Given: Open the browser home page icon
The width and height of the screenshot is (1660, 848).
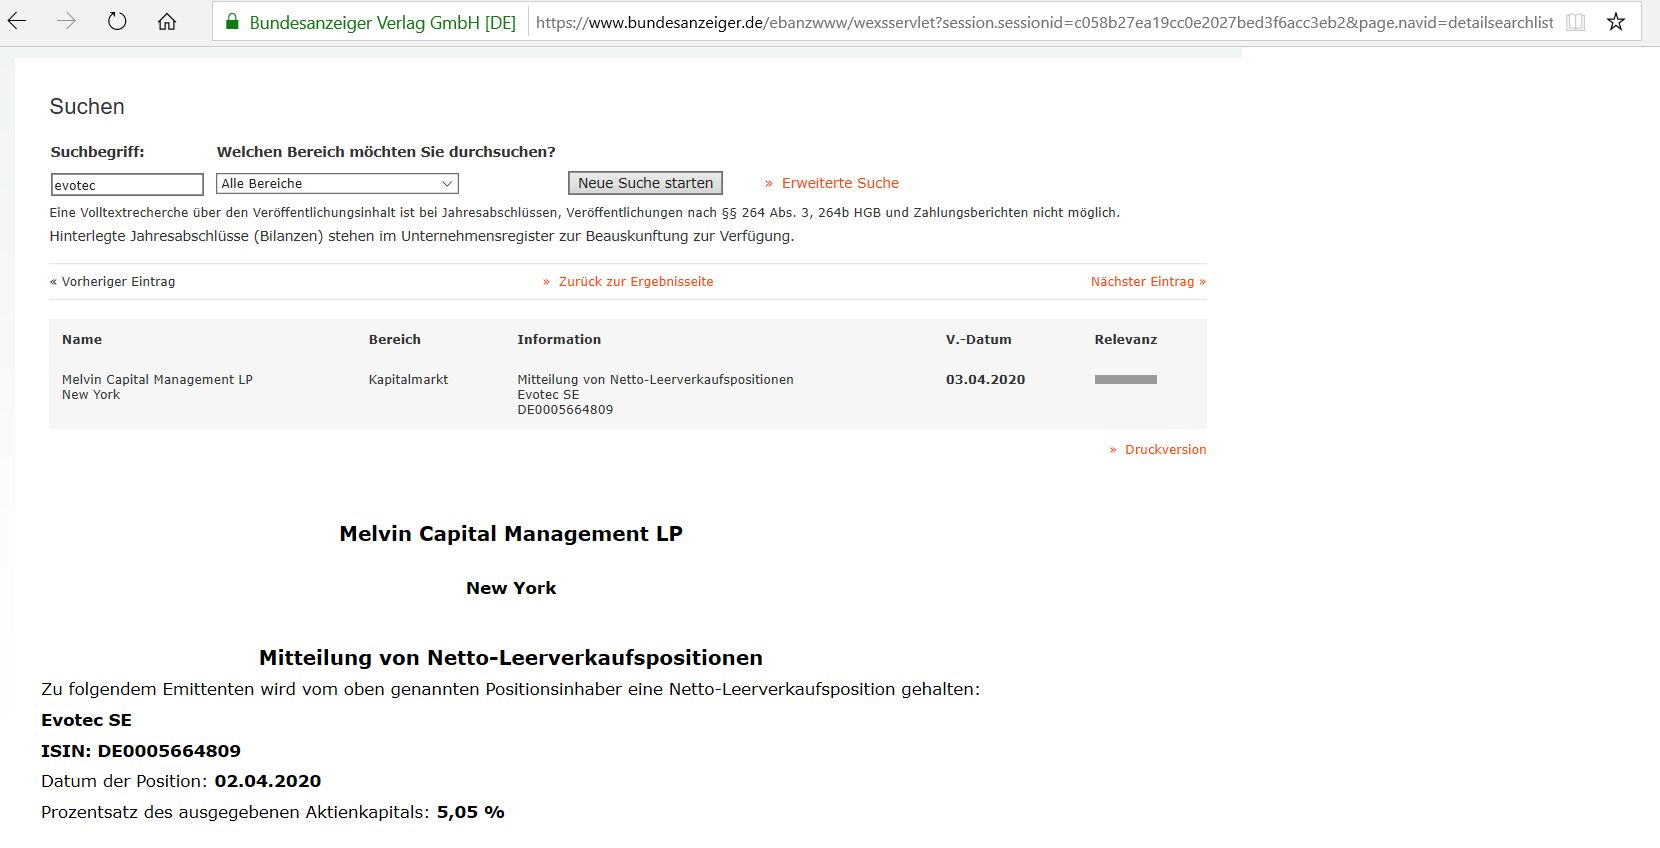Looking at the screenshot, I should 167,21.
